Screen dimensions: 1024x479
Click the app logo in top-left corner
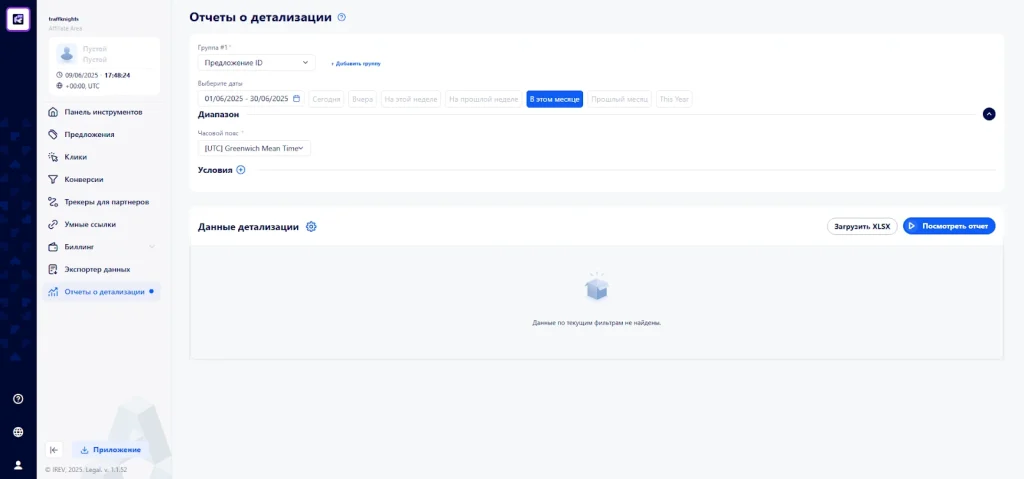18,19
